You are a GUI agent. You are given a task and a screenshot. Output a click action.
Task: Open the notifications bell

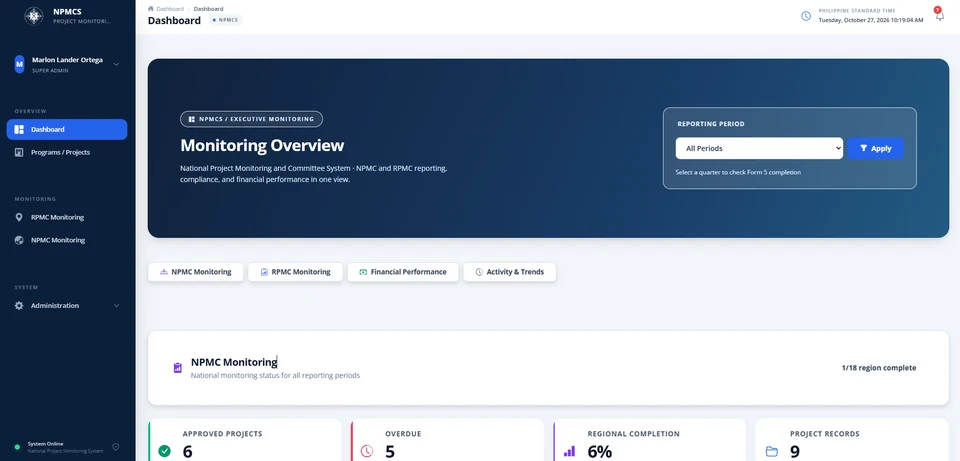point(940,16)
